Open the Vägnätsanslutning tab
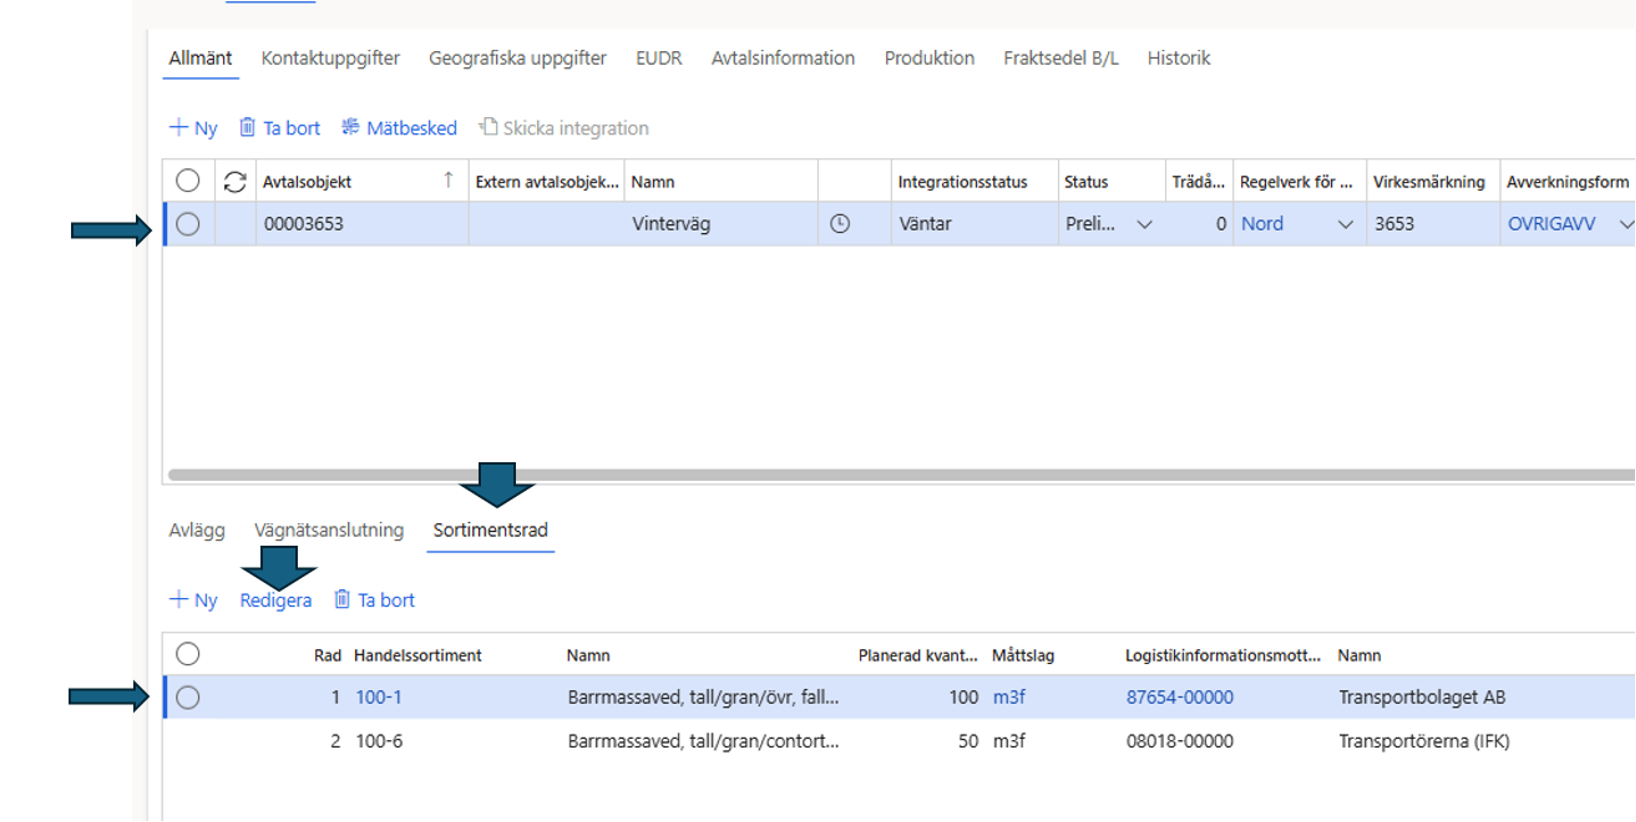1636x822 pixels. pyautogui.click(x=329, y=530)
